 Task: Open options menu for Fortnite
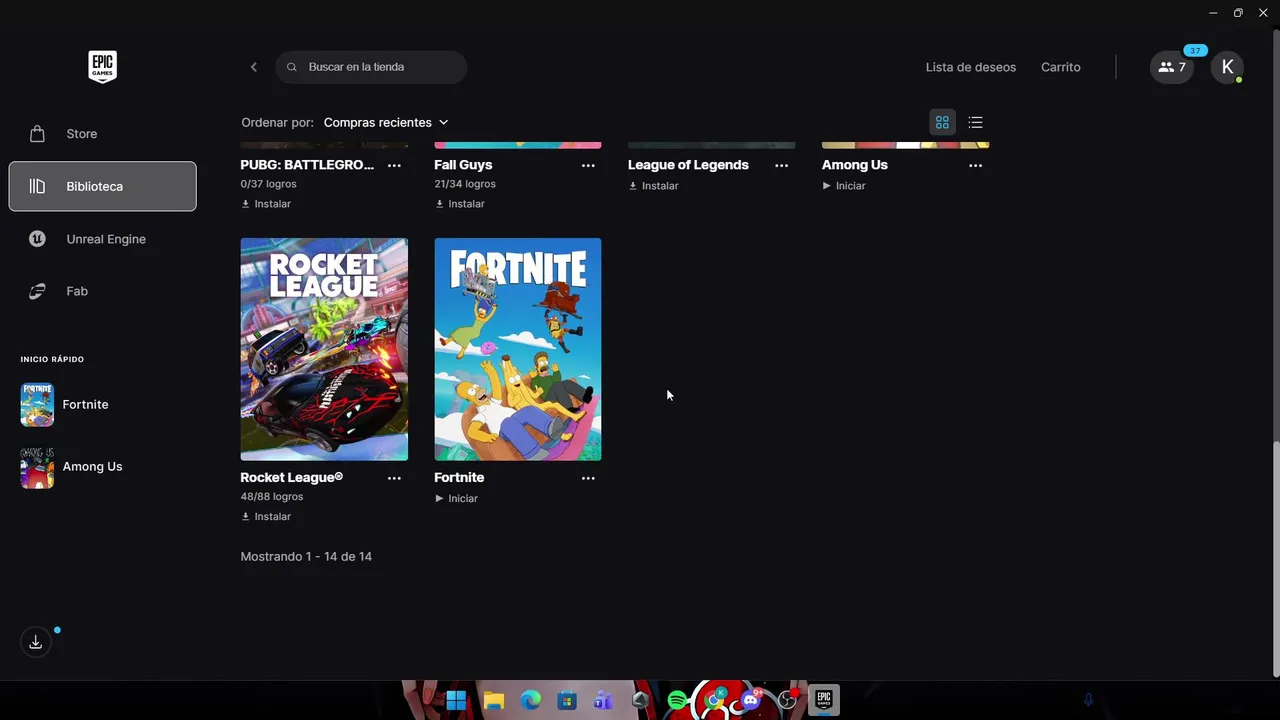coord(588,478)
